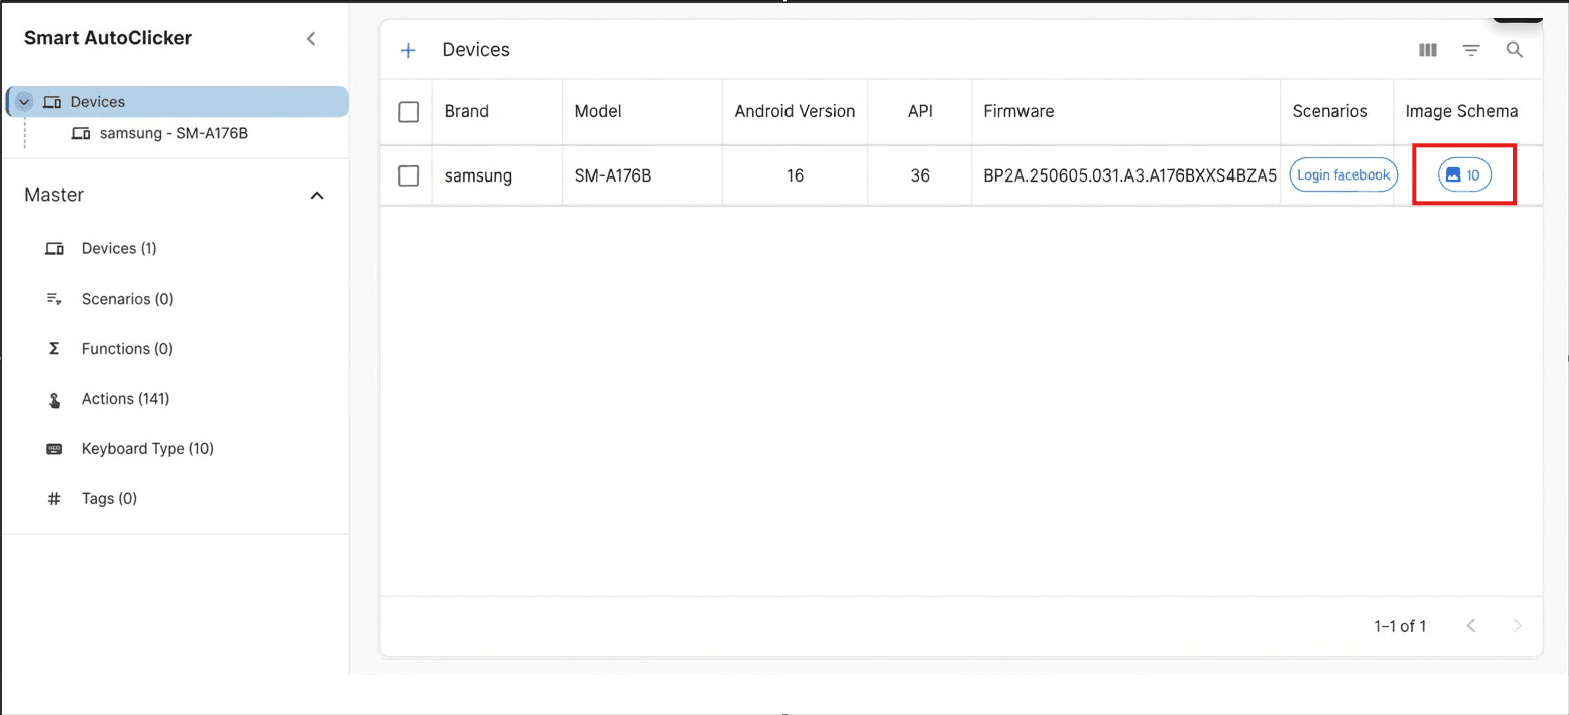Open Actions (141) menu item

125,399
